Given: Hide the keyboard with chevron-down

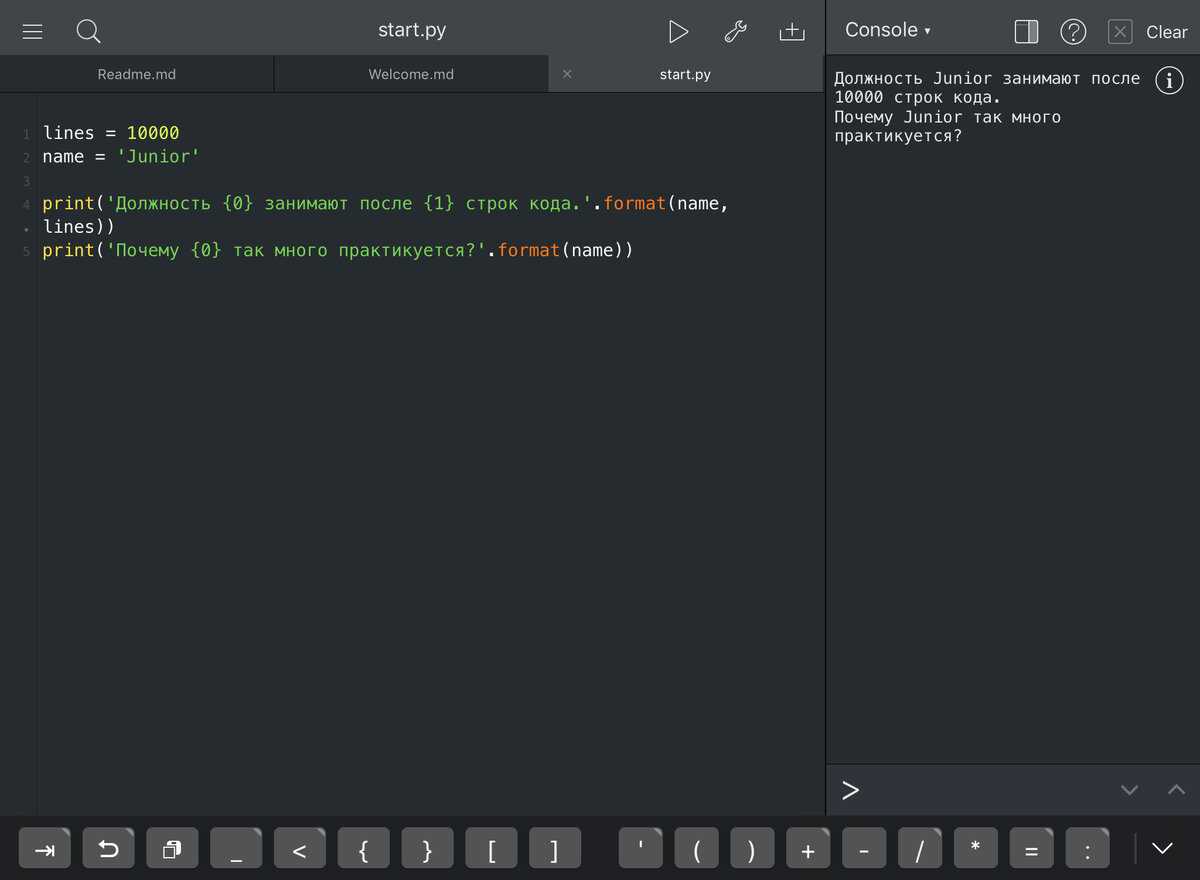Looking at the screenshot, I should pyautogui.click(x=1162, y=848).
